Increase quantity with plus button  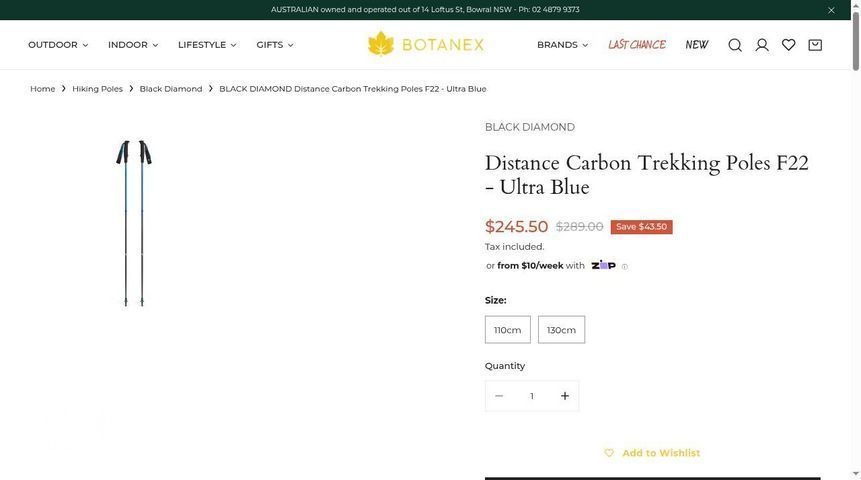point(564,396)
